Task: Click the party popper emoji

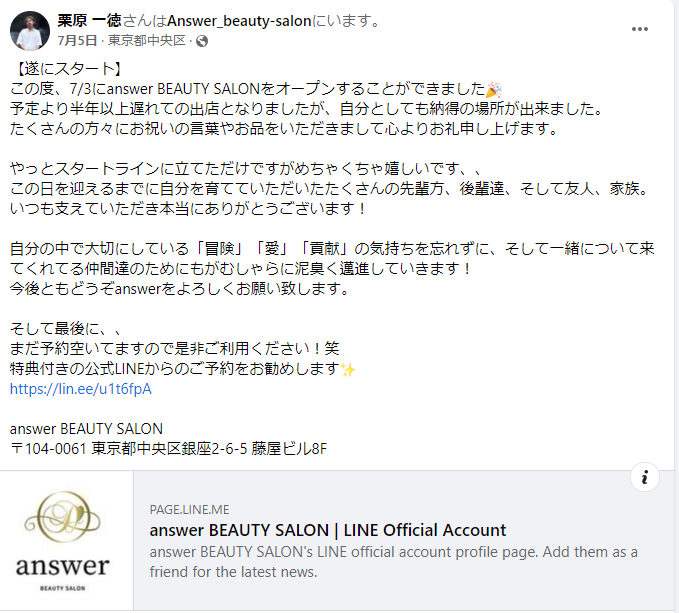Action: tap(494, 89)
